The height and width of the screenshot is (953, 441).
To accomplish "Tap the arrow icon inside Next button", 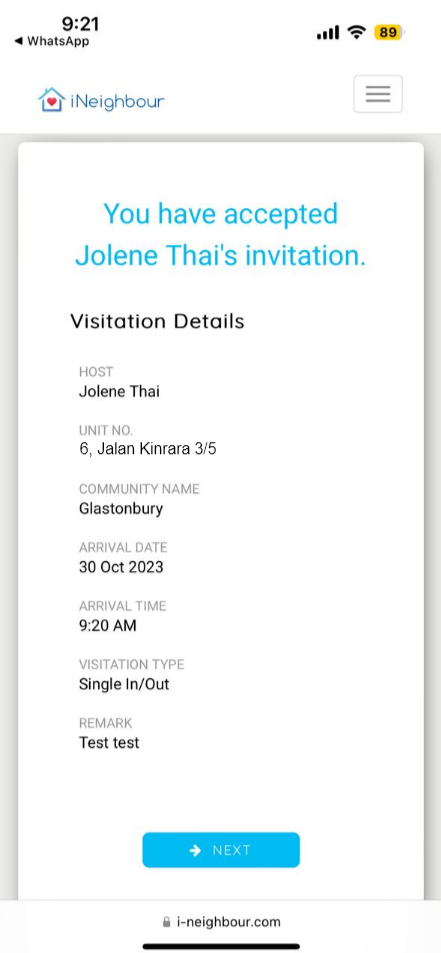I will (195, 850).
